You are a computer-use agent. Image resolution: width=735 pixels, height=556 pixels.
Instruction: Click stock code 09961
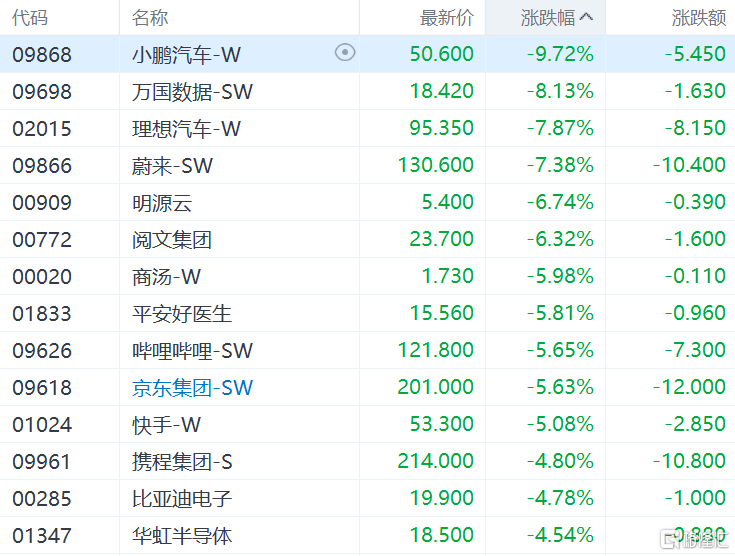(42, 462)
